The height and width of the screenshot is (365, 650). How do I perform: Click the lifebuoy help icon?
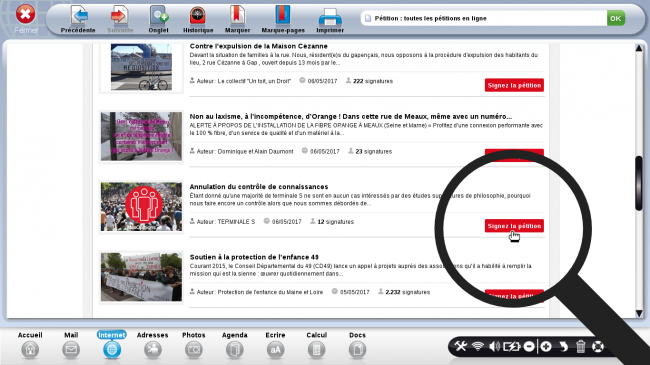[597, 346]
